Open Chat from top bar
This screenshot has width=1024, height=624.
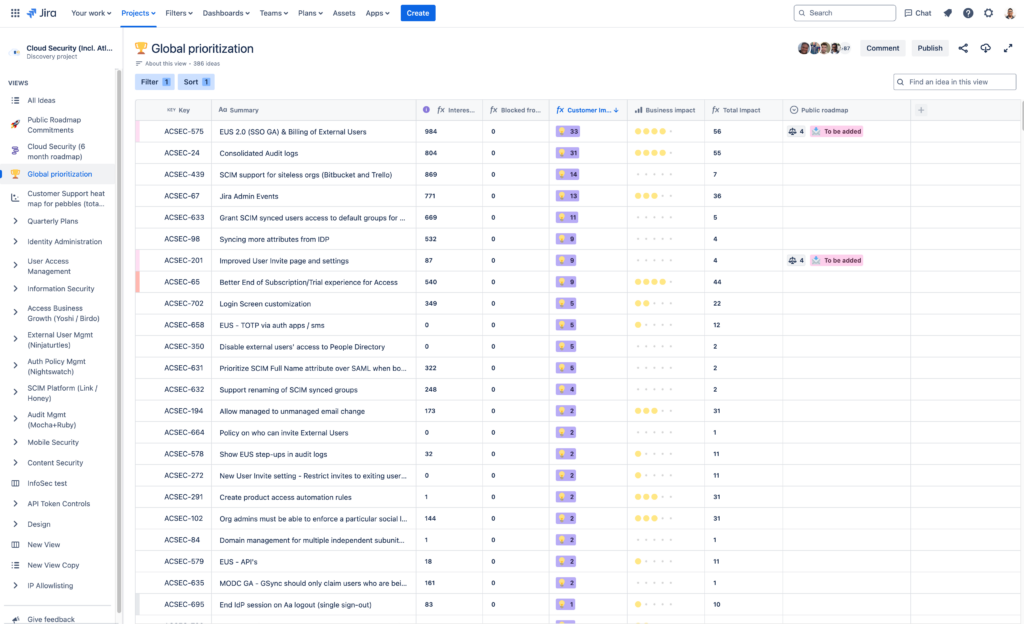point(918,13)
